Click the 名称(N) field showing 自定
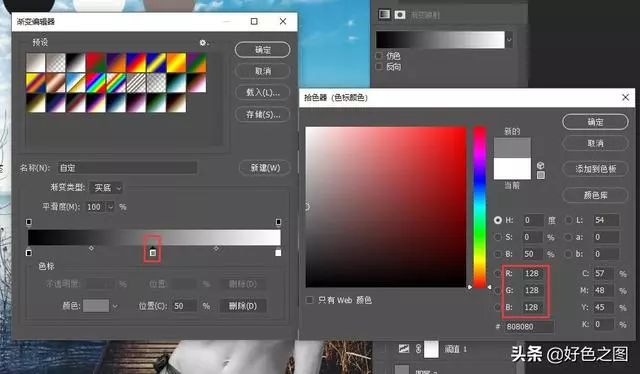 (127, 168)
